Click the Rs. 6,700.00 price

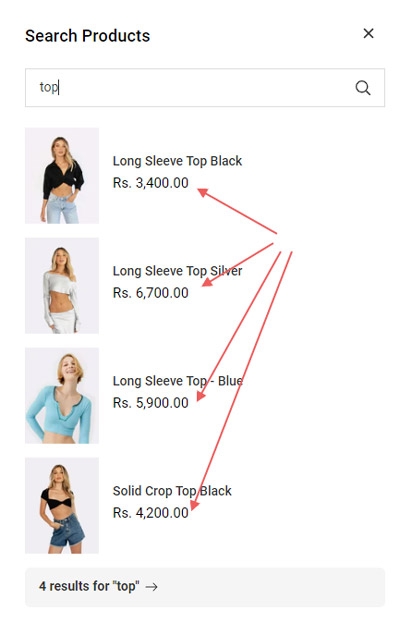151,293
